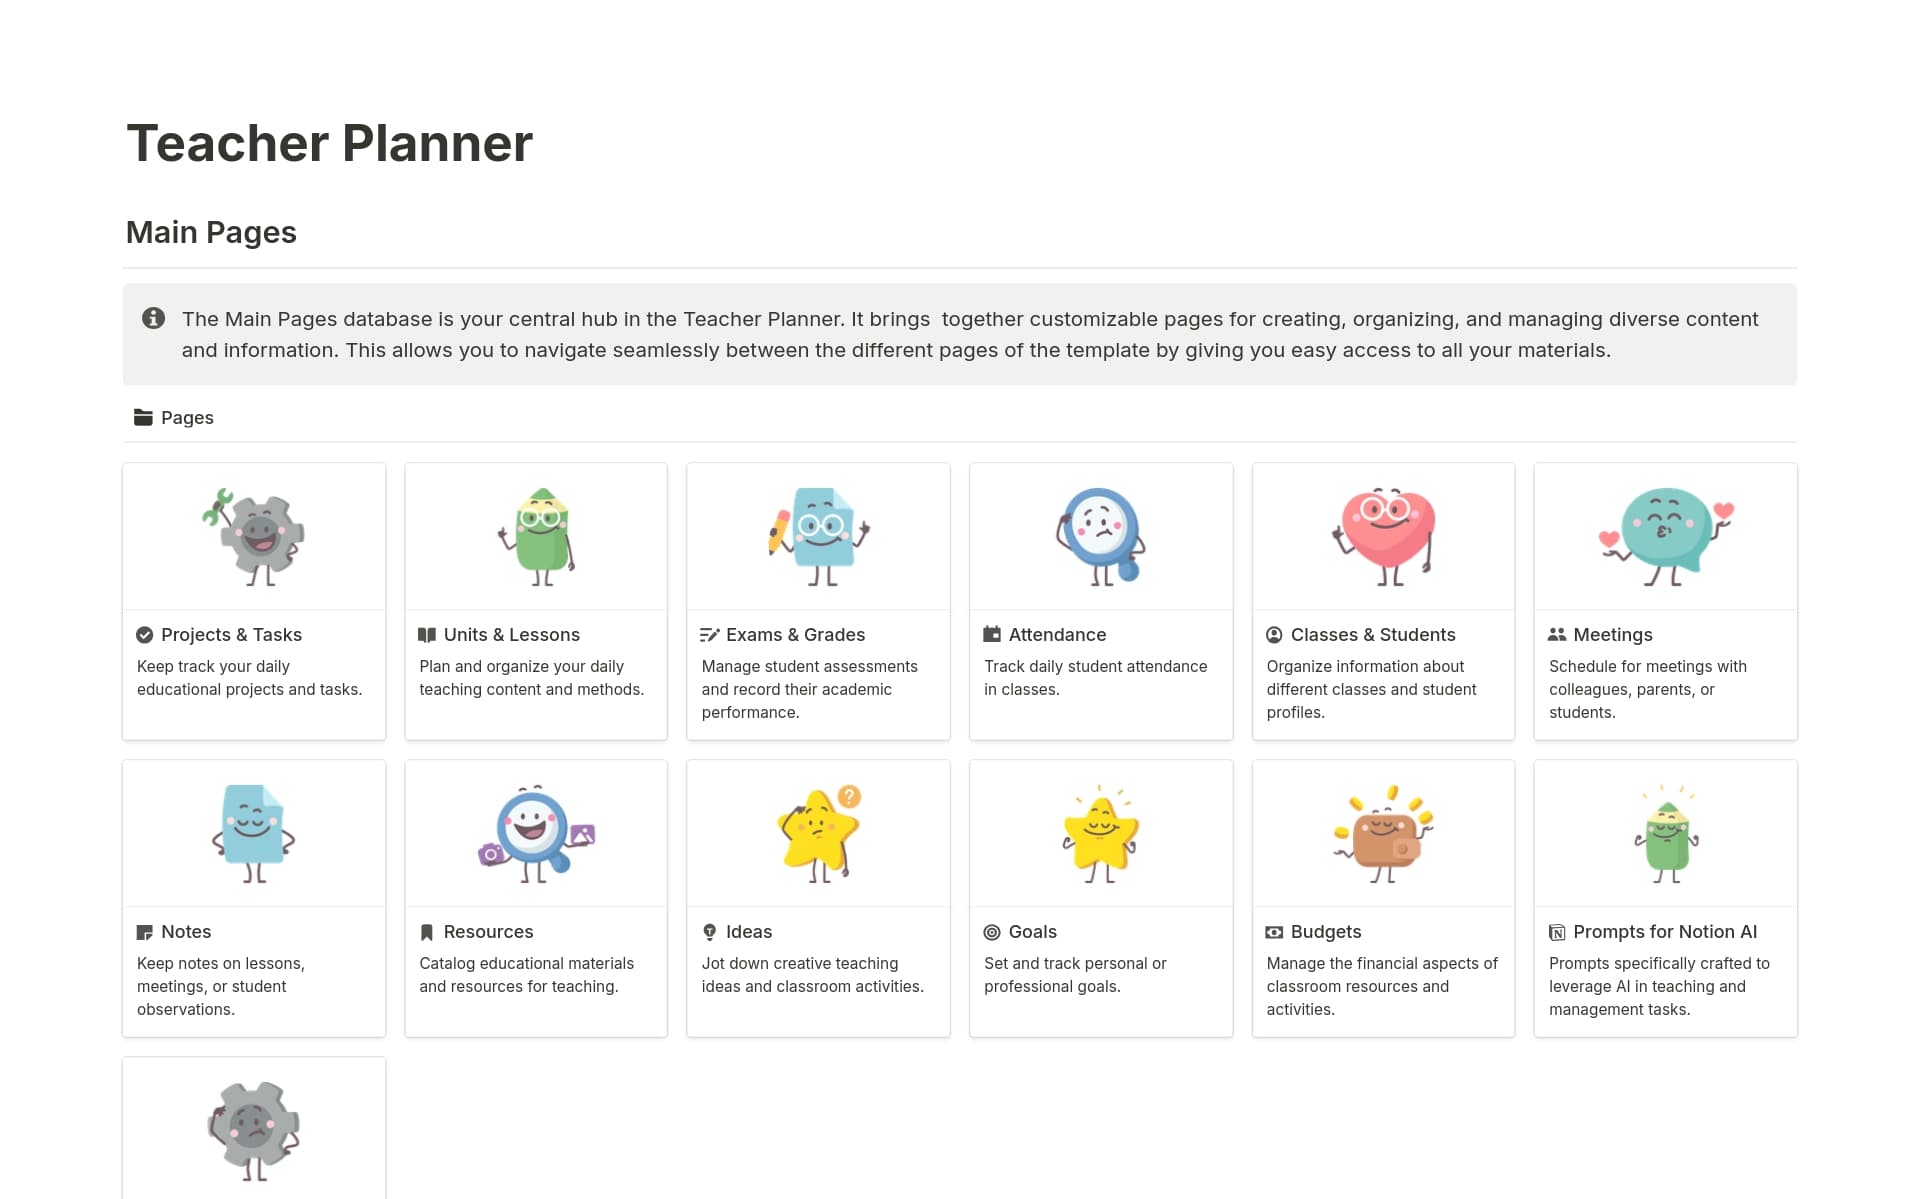Open the magnifier Attendance cover image
The width and height of the screenshot is (1920, 1199).
1100,537
